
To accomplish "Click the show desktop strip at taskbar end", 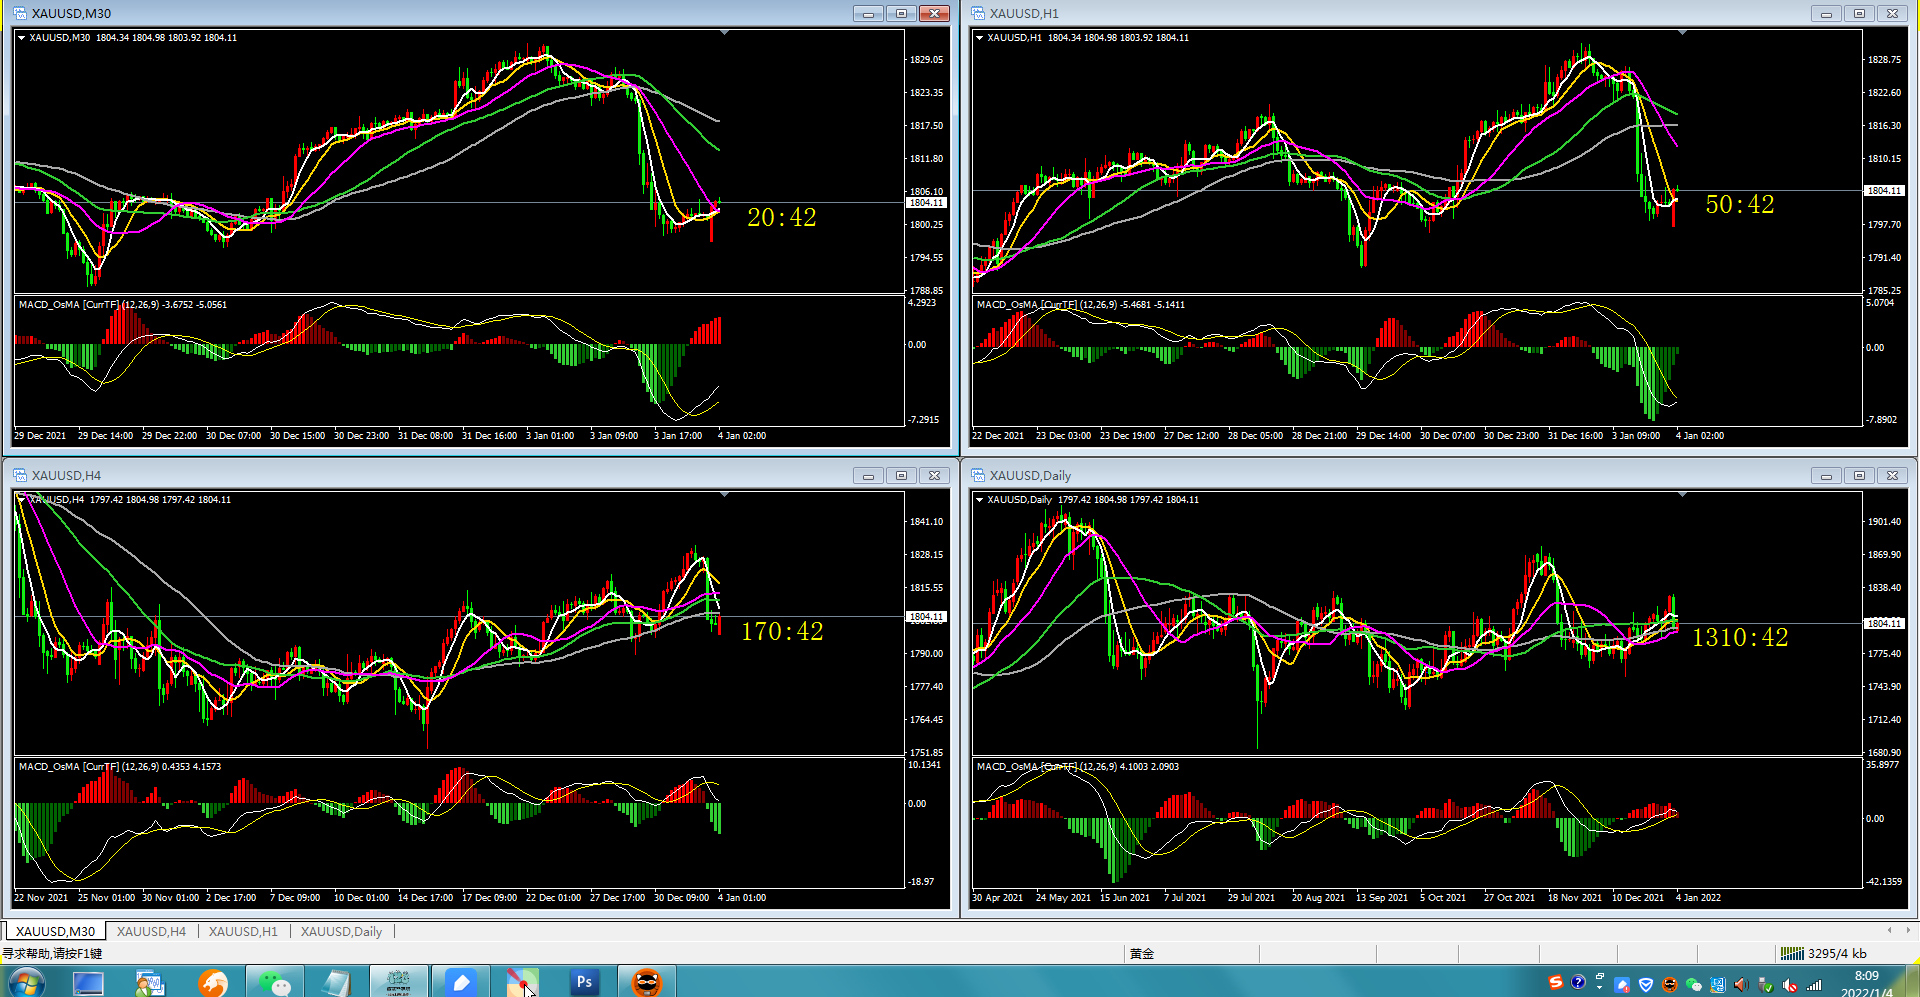I will [1912, 982].
